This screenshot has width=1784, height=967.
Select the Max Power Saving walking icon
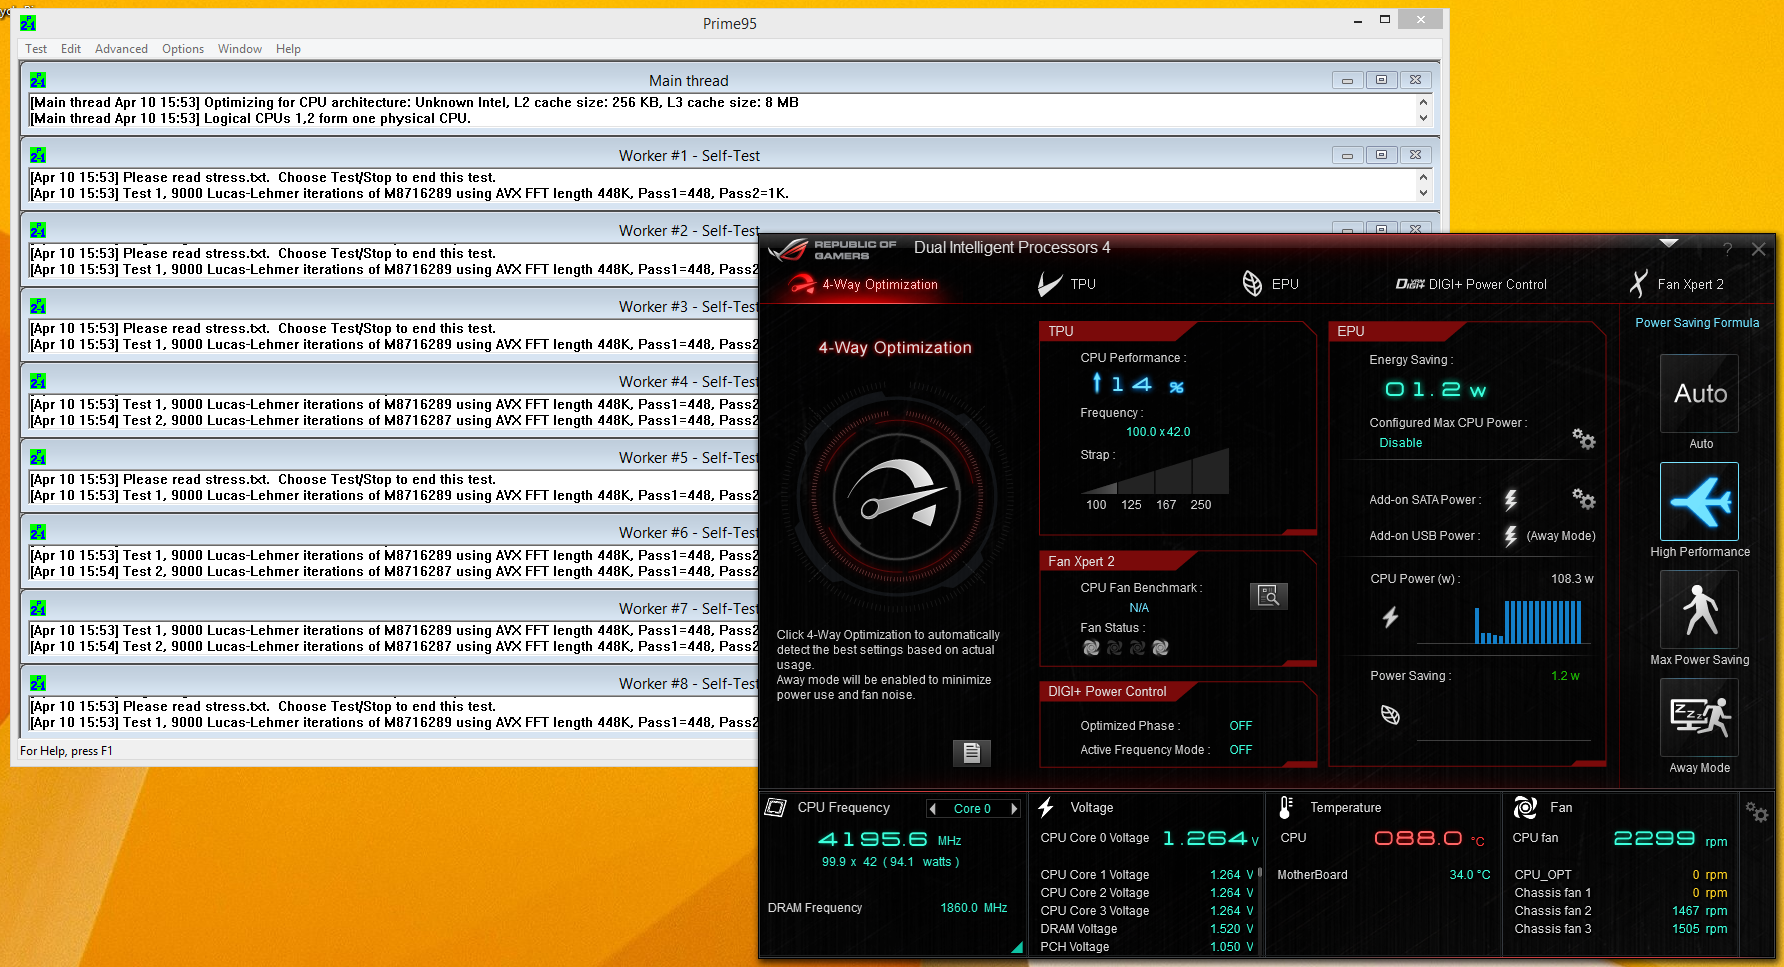click(x=1700, y=610)
